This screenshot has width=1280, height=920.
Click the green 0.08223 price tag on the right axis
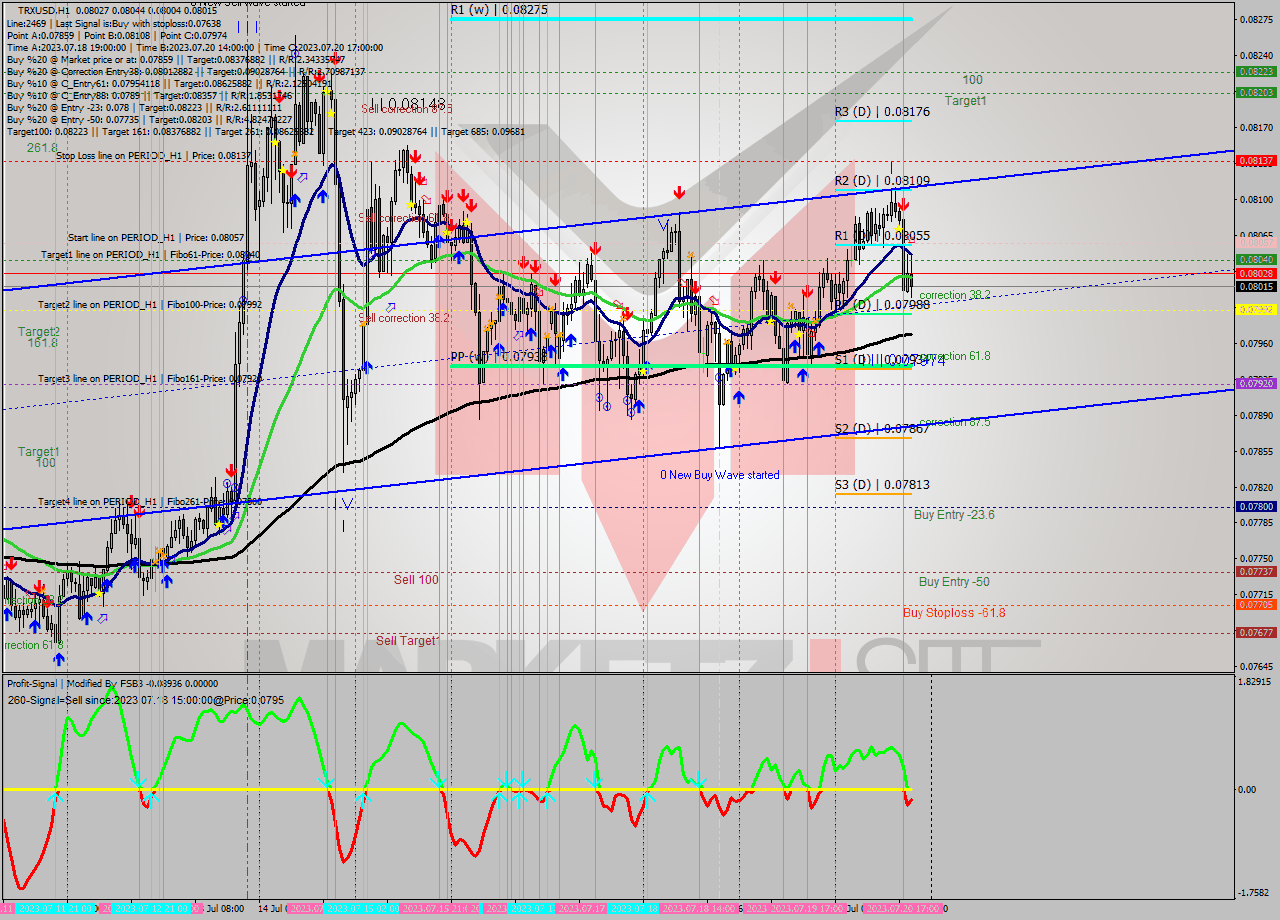(x=1256, y=72)
